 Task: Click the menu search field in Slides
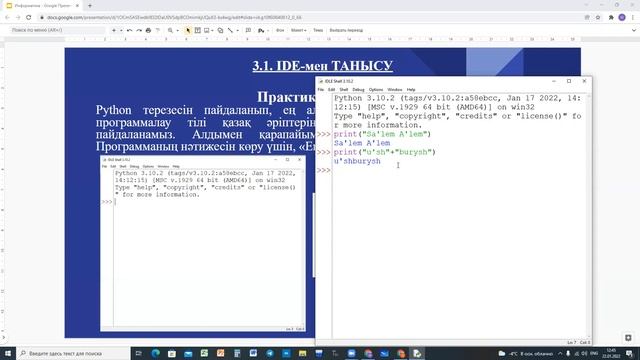tap(57, 30)
